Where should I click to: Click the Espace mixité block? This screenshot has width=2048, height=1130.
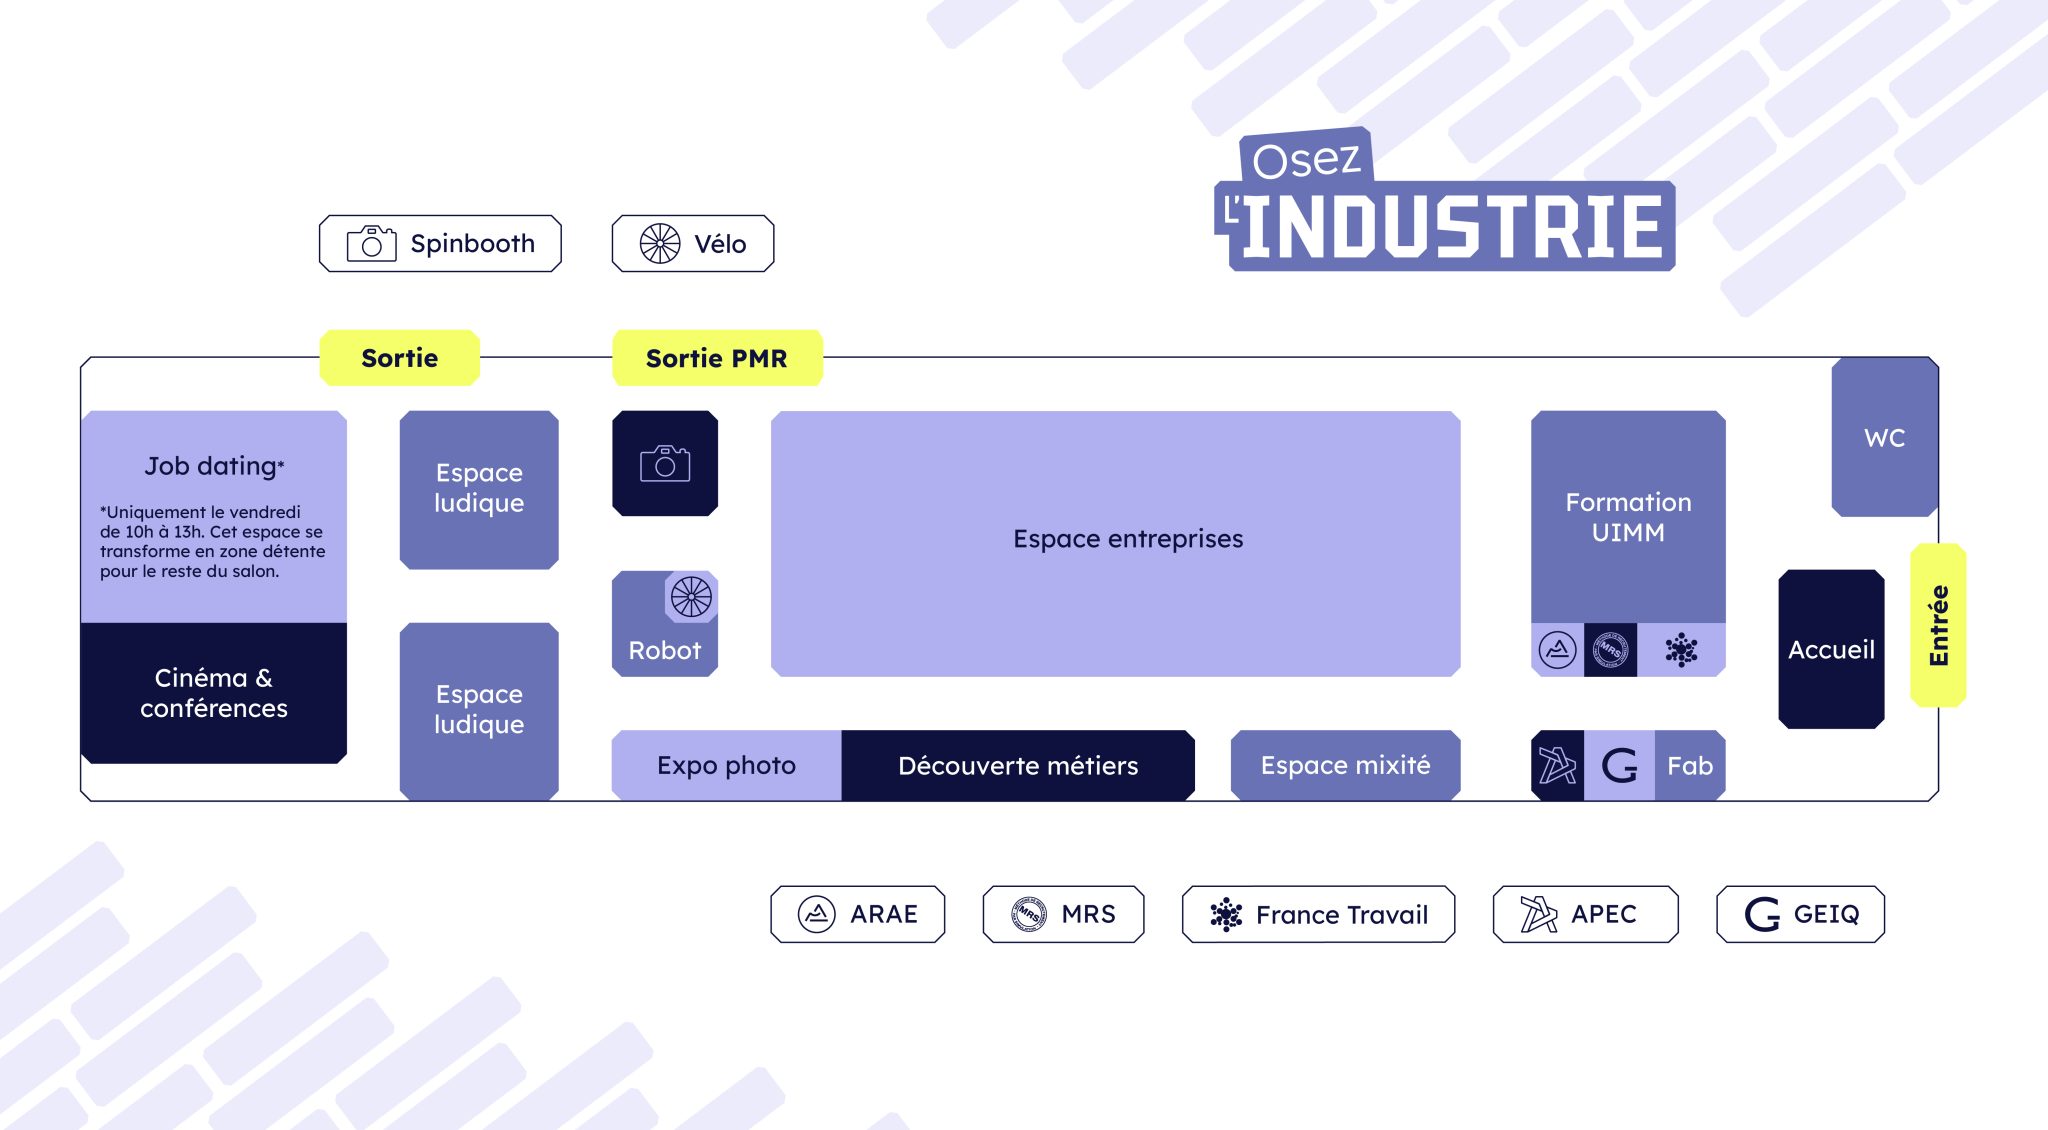coord(1345,766)
